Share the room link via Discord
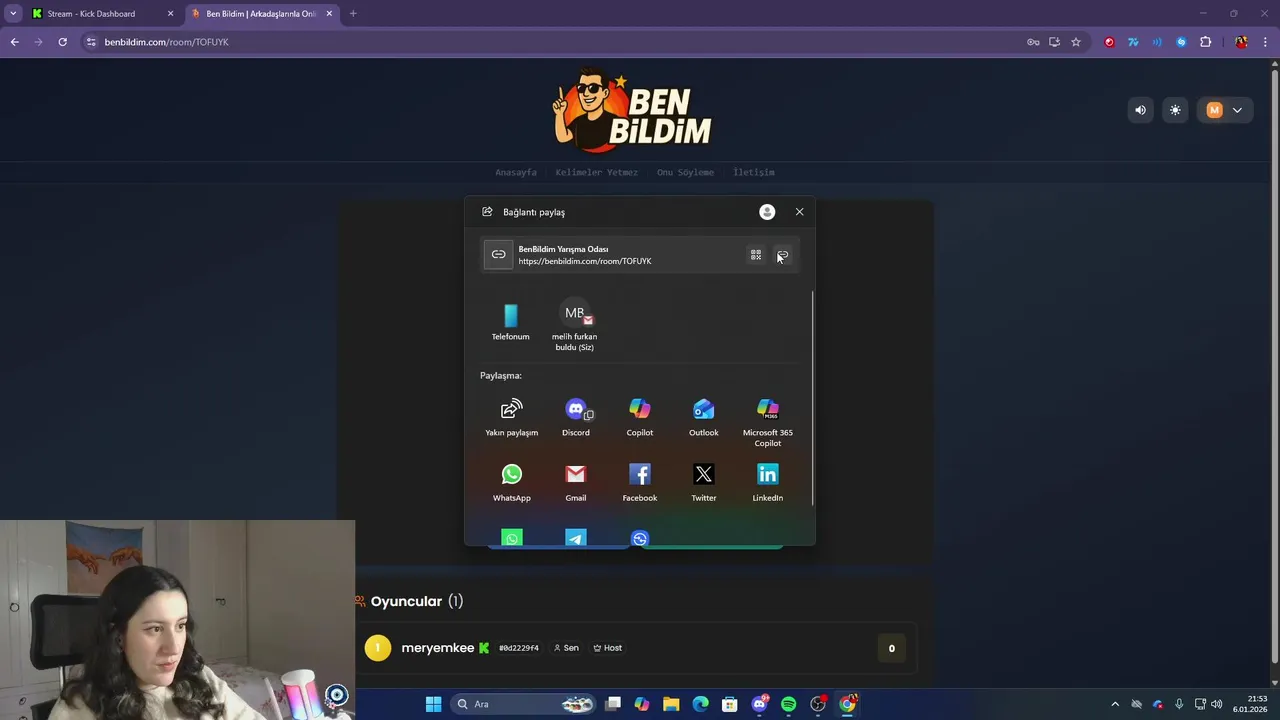Image resolution: width=1280 pixels, height=720 pixels. [x=576, y=418]
